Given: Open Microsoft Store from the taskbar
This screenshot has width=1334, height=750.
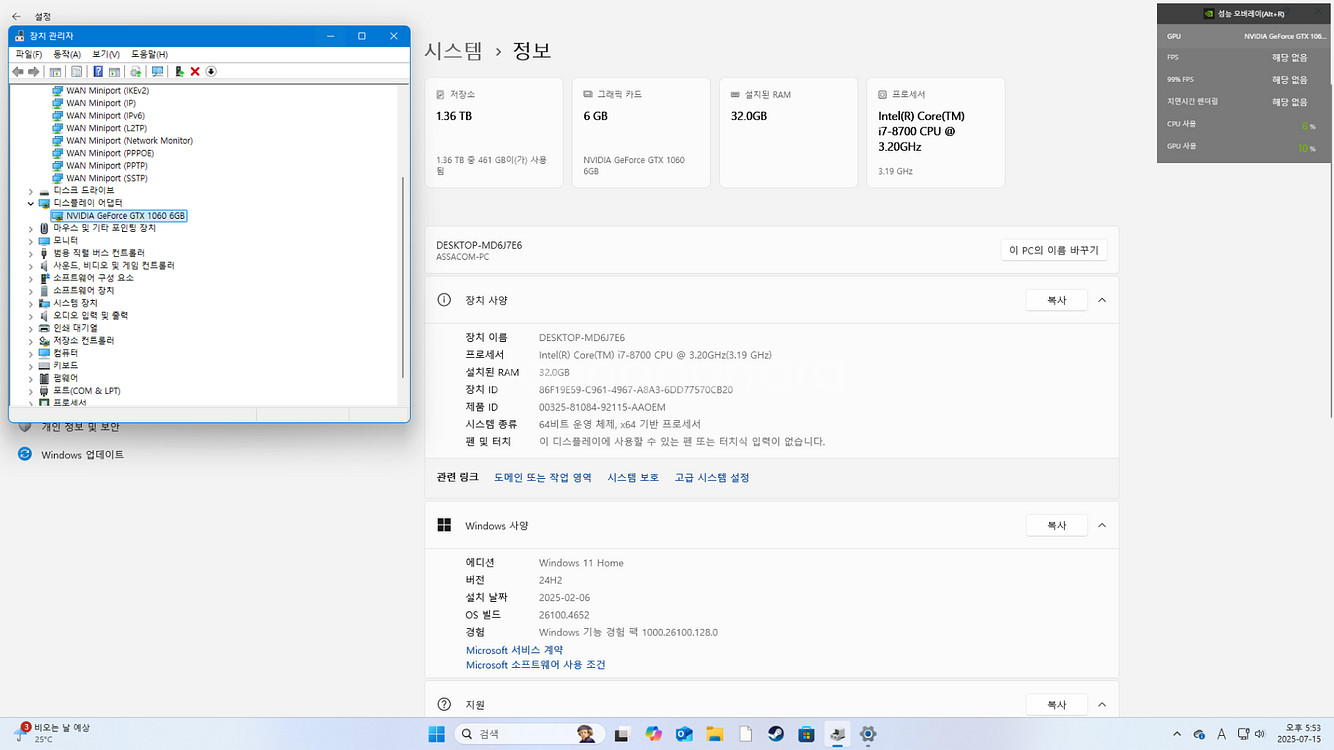Looking at the screenshot, I should click(806, 734).
